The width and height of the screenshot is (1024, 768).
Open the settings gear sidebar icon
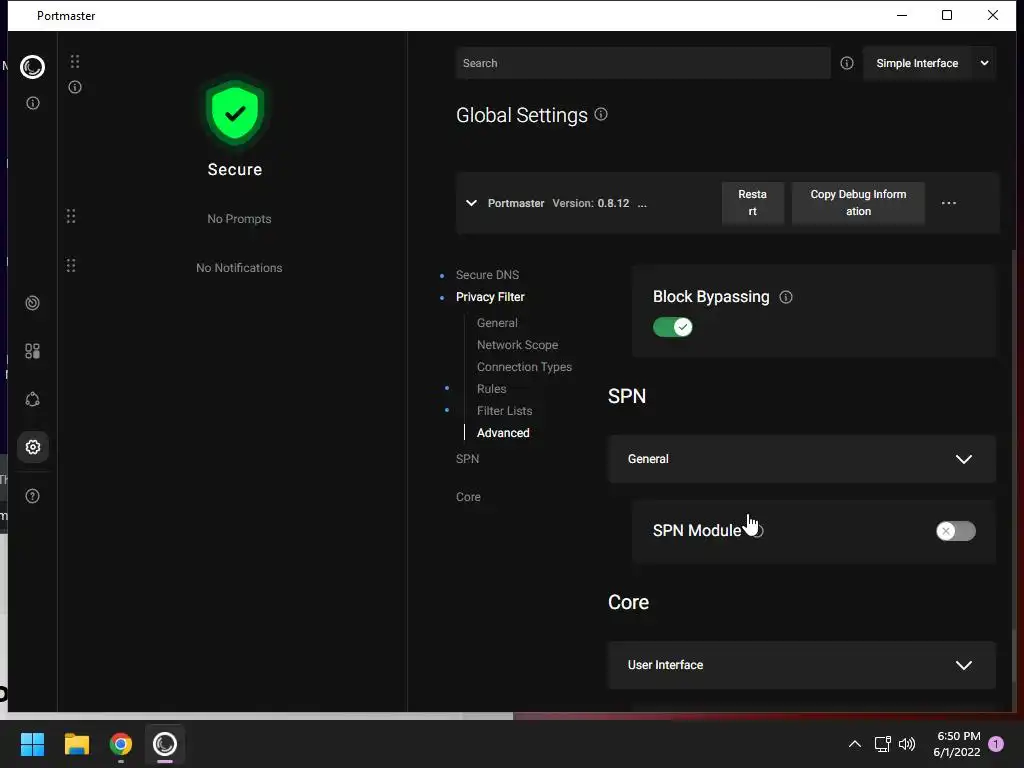33,447
